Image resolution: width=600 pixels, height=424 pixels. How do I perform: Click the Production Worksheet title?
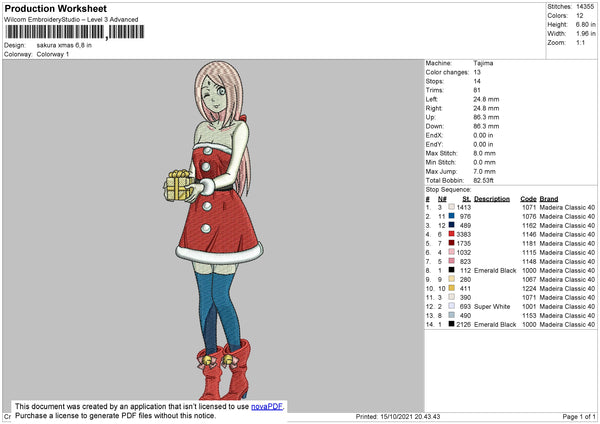(x=55, y=8)
